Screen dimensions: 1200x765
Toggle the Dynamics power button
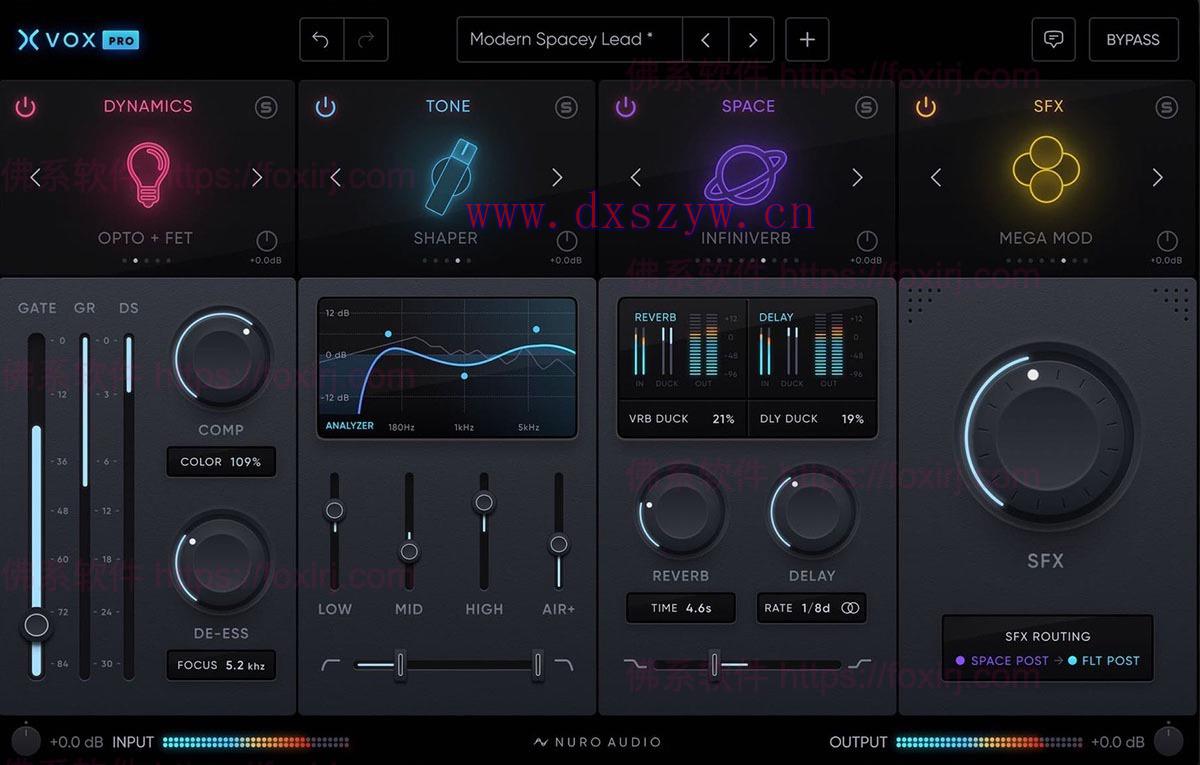click(x=26, y=107)
